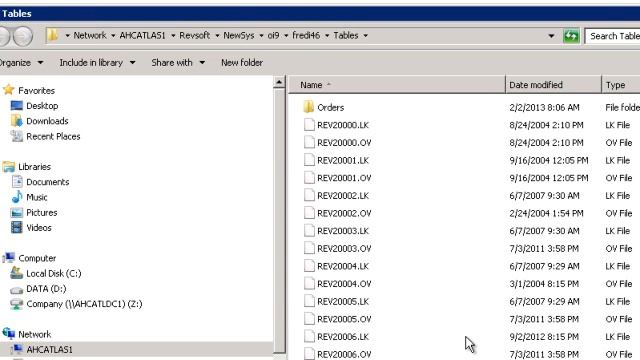Expand dropdown arrow after AHCATLAS1 breadcrumb

coord(173,36)
